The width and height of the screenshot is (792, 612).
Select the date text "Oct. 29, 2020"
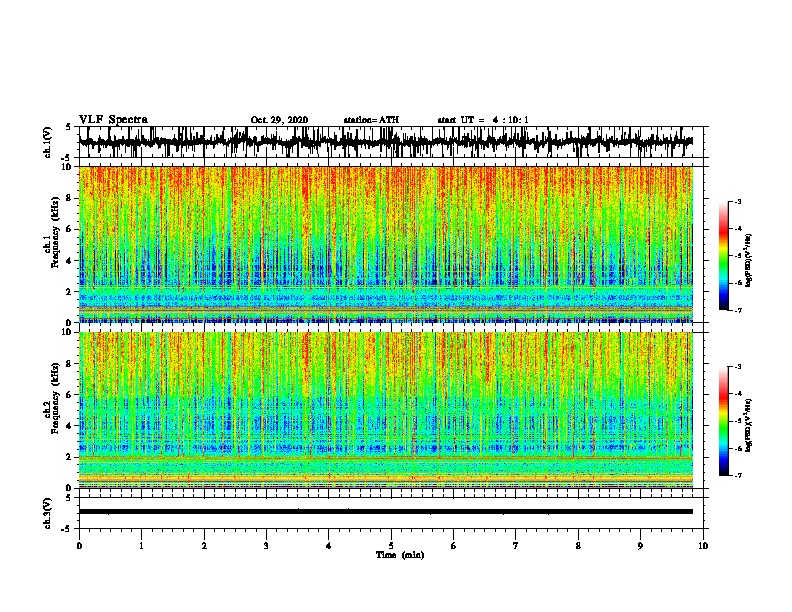(x=279, y=120)
